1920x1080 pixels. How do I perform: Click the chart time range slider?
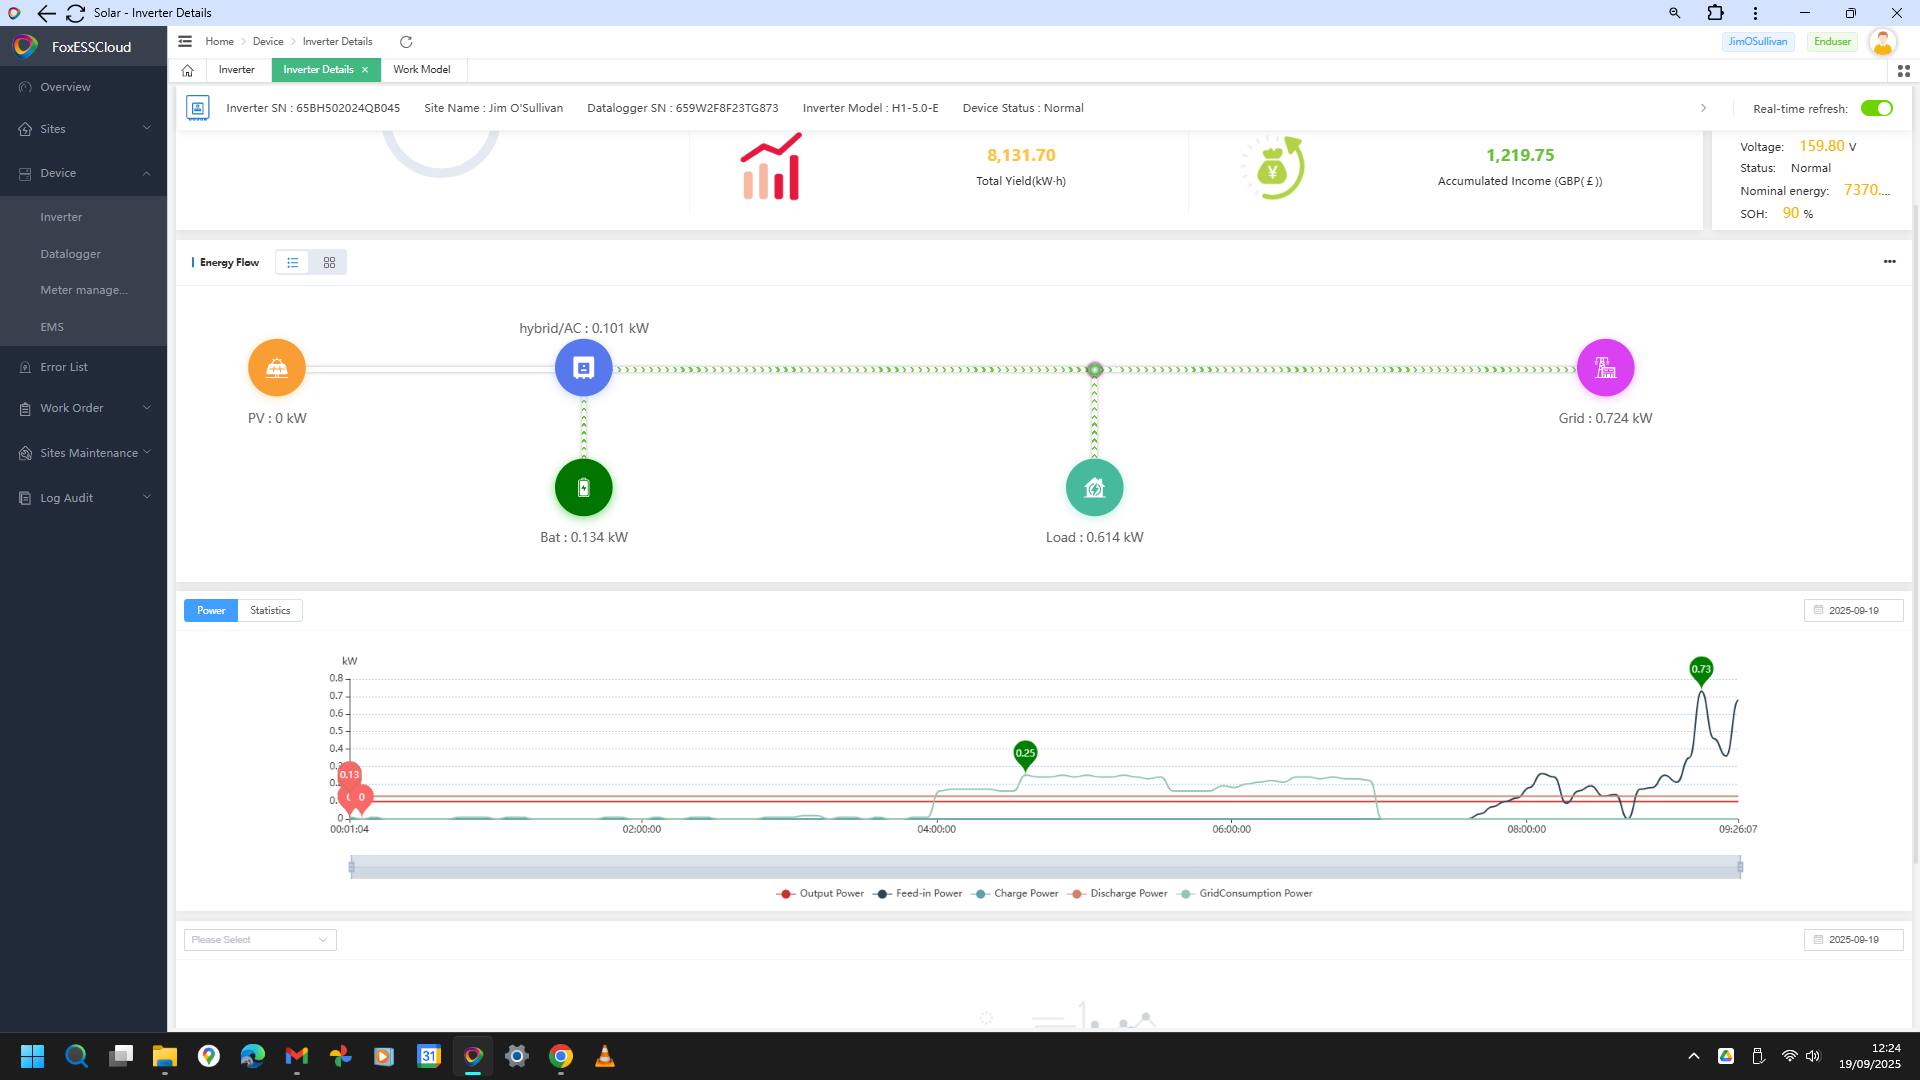coord(1045,868)
